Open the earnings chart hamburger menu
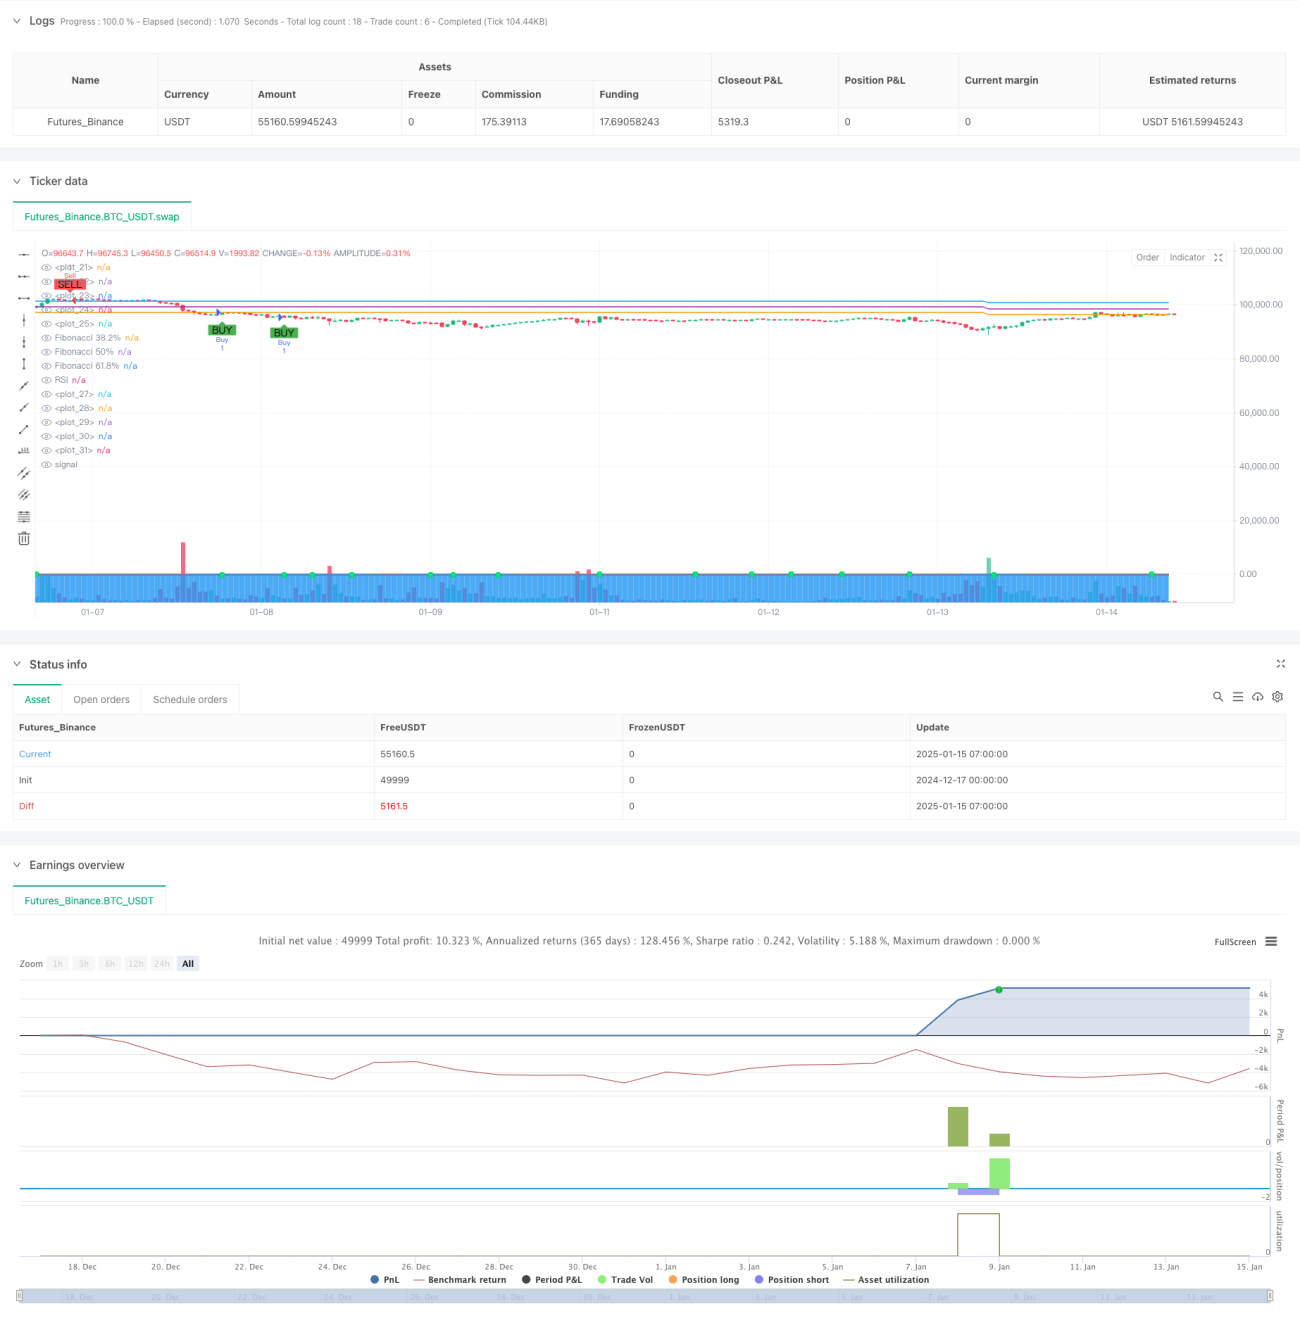Screen dimensions: 1300x1323 tap(1271, 942)
